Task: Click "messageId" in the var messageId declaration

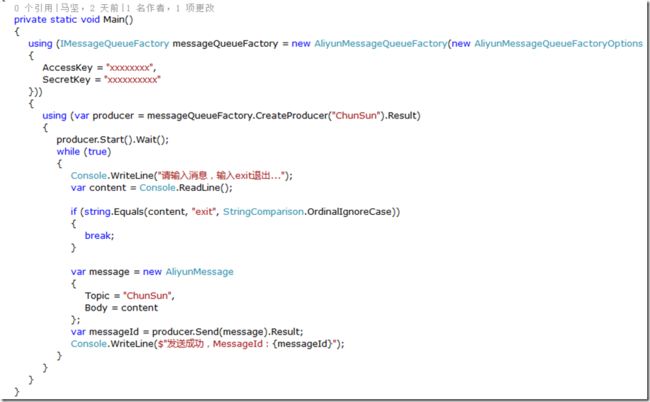Action: (x=114, y=332)
